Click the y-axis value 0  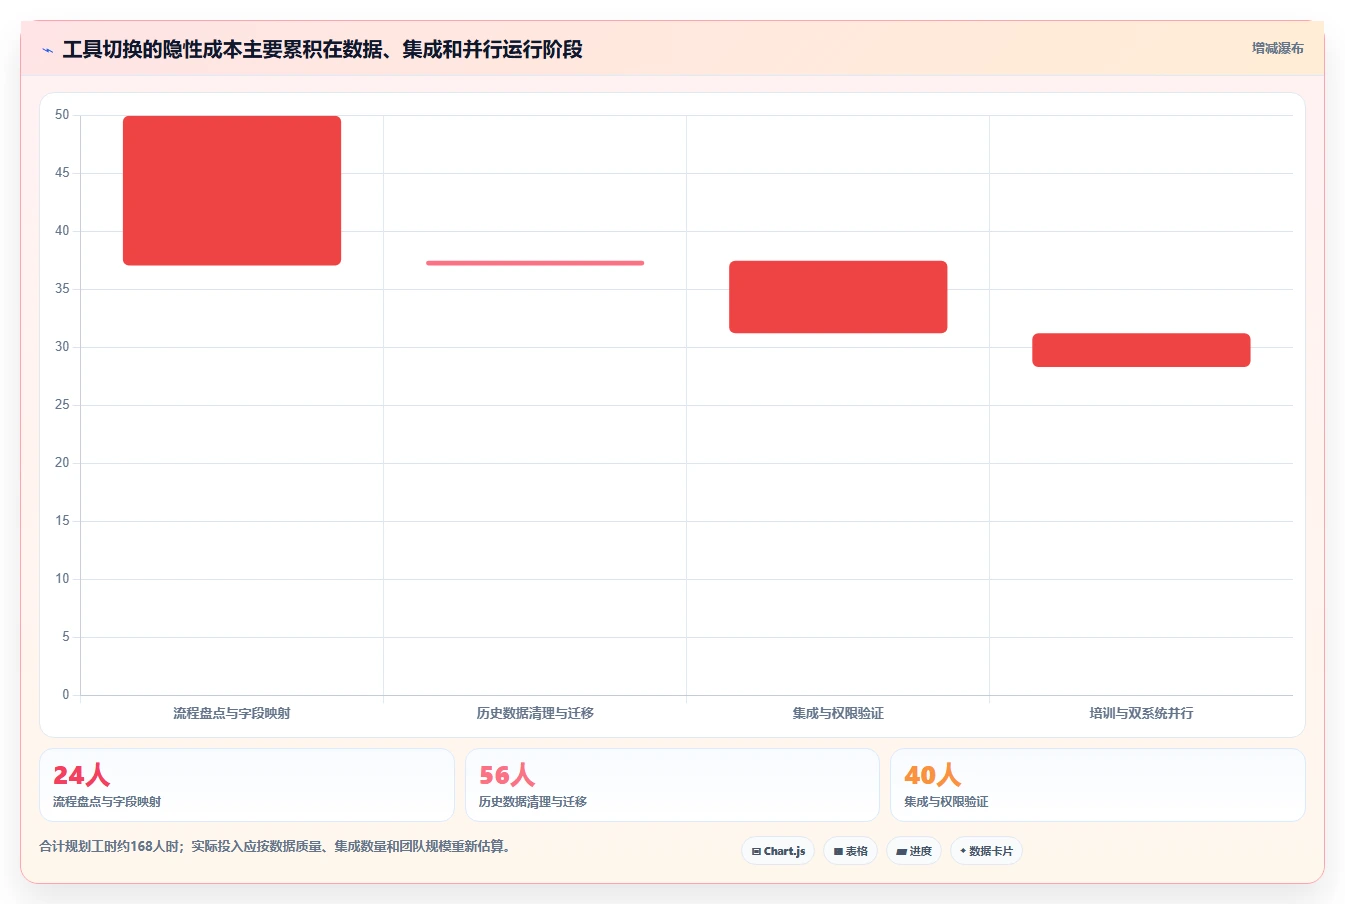point(66,695)
